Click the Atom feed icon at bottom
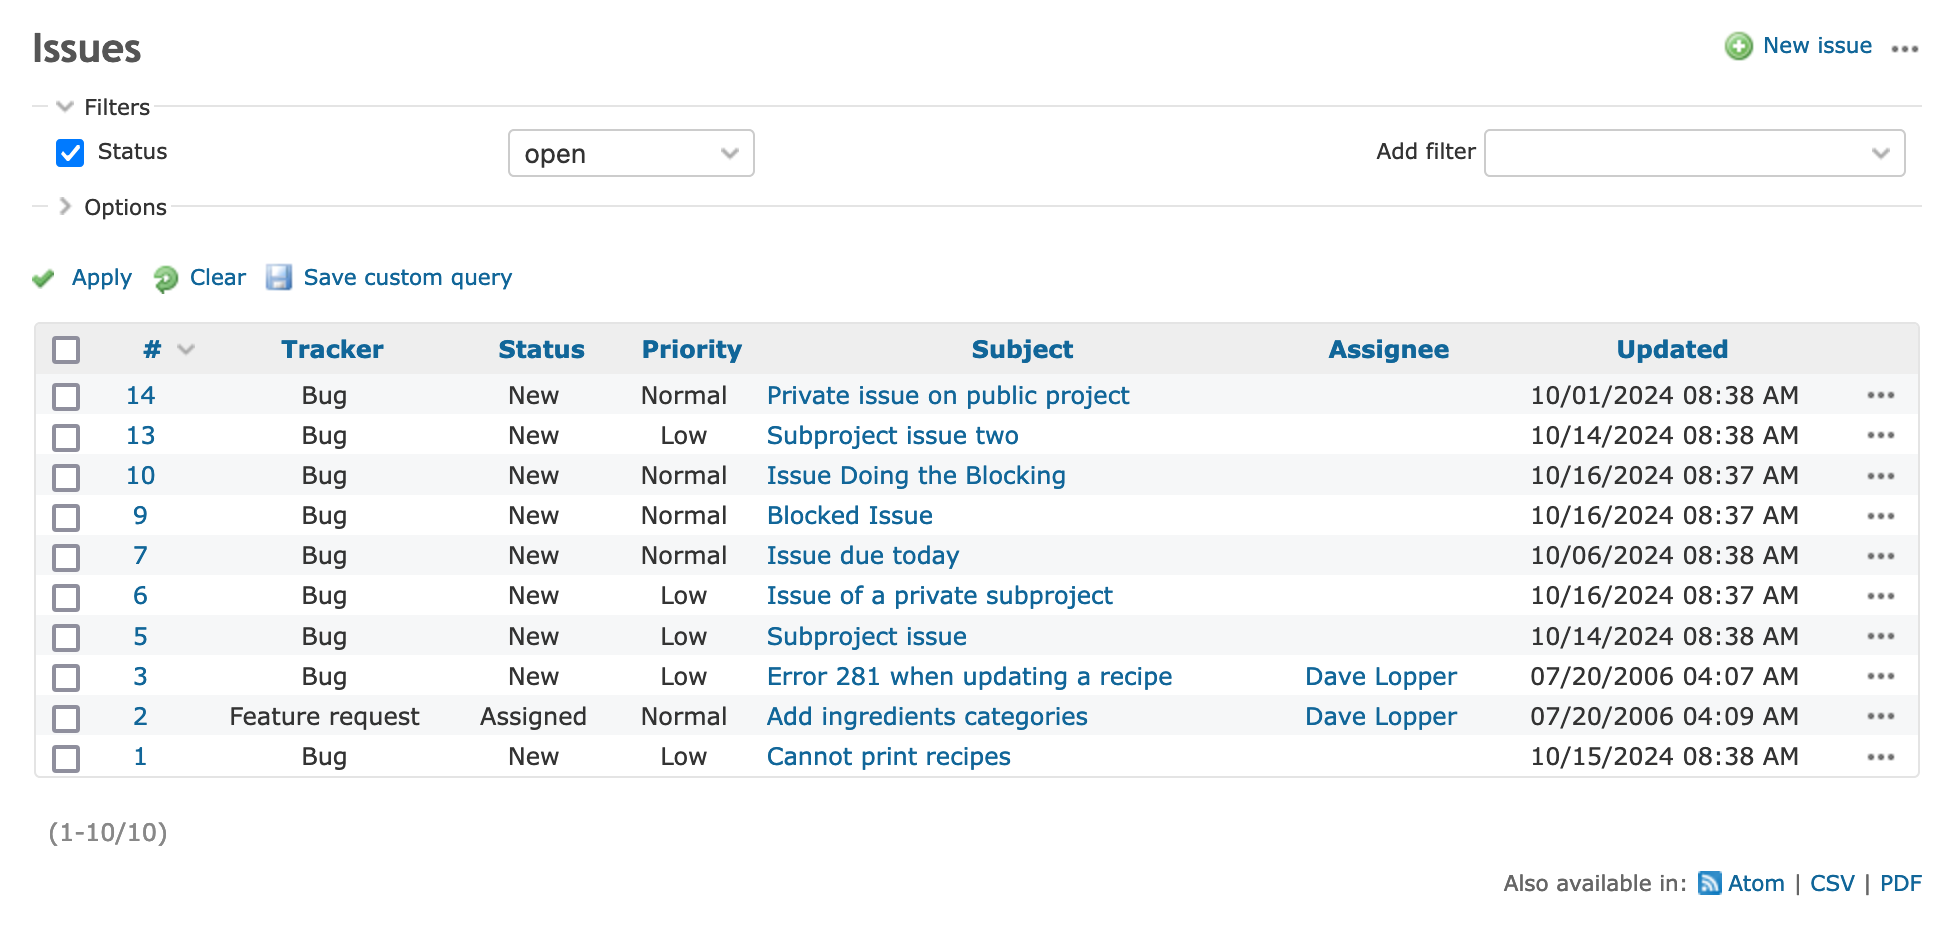 coord(1709,883)
